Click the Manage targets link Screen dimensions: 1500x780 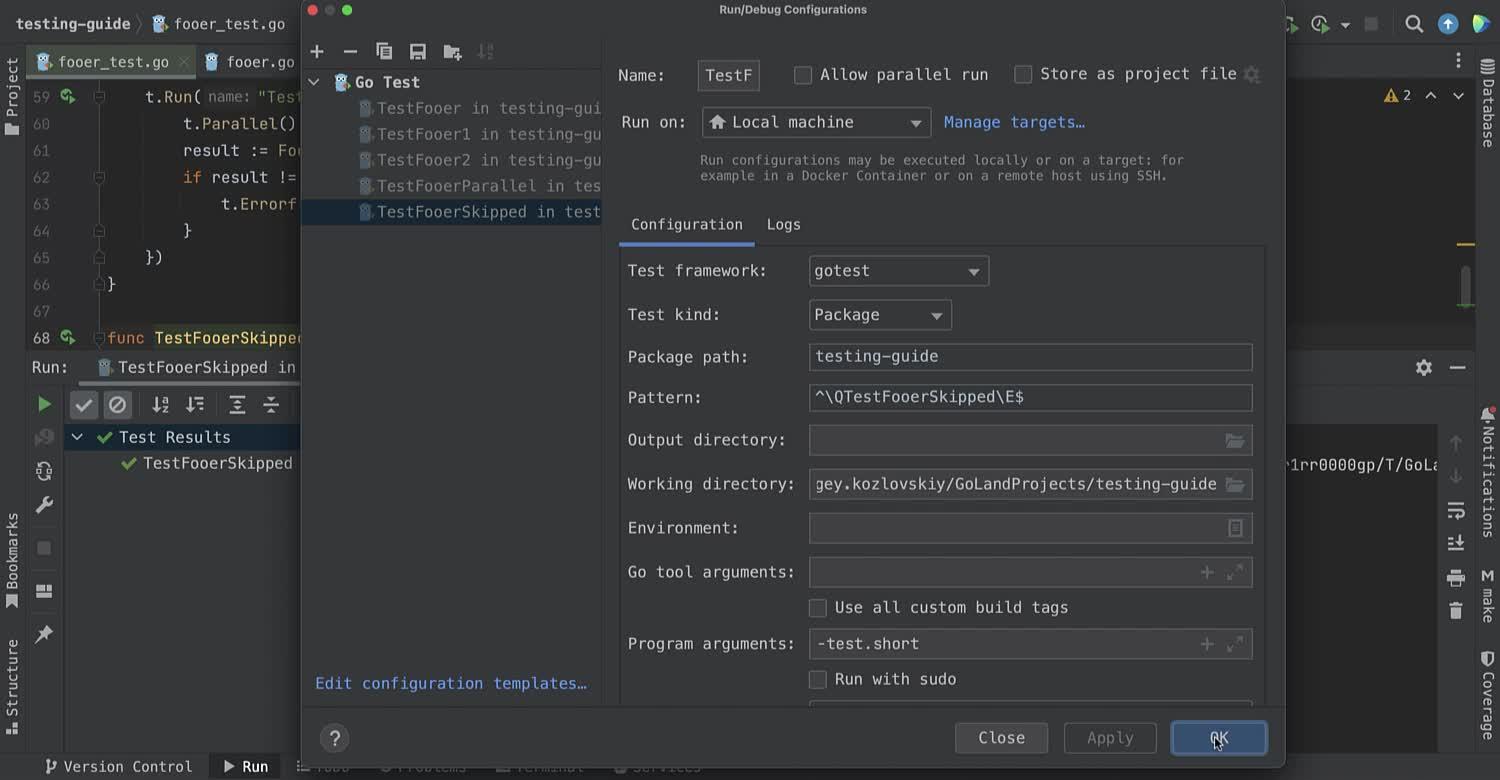click(x=1014, y=122)
